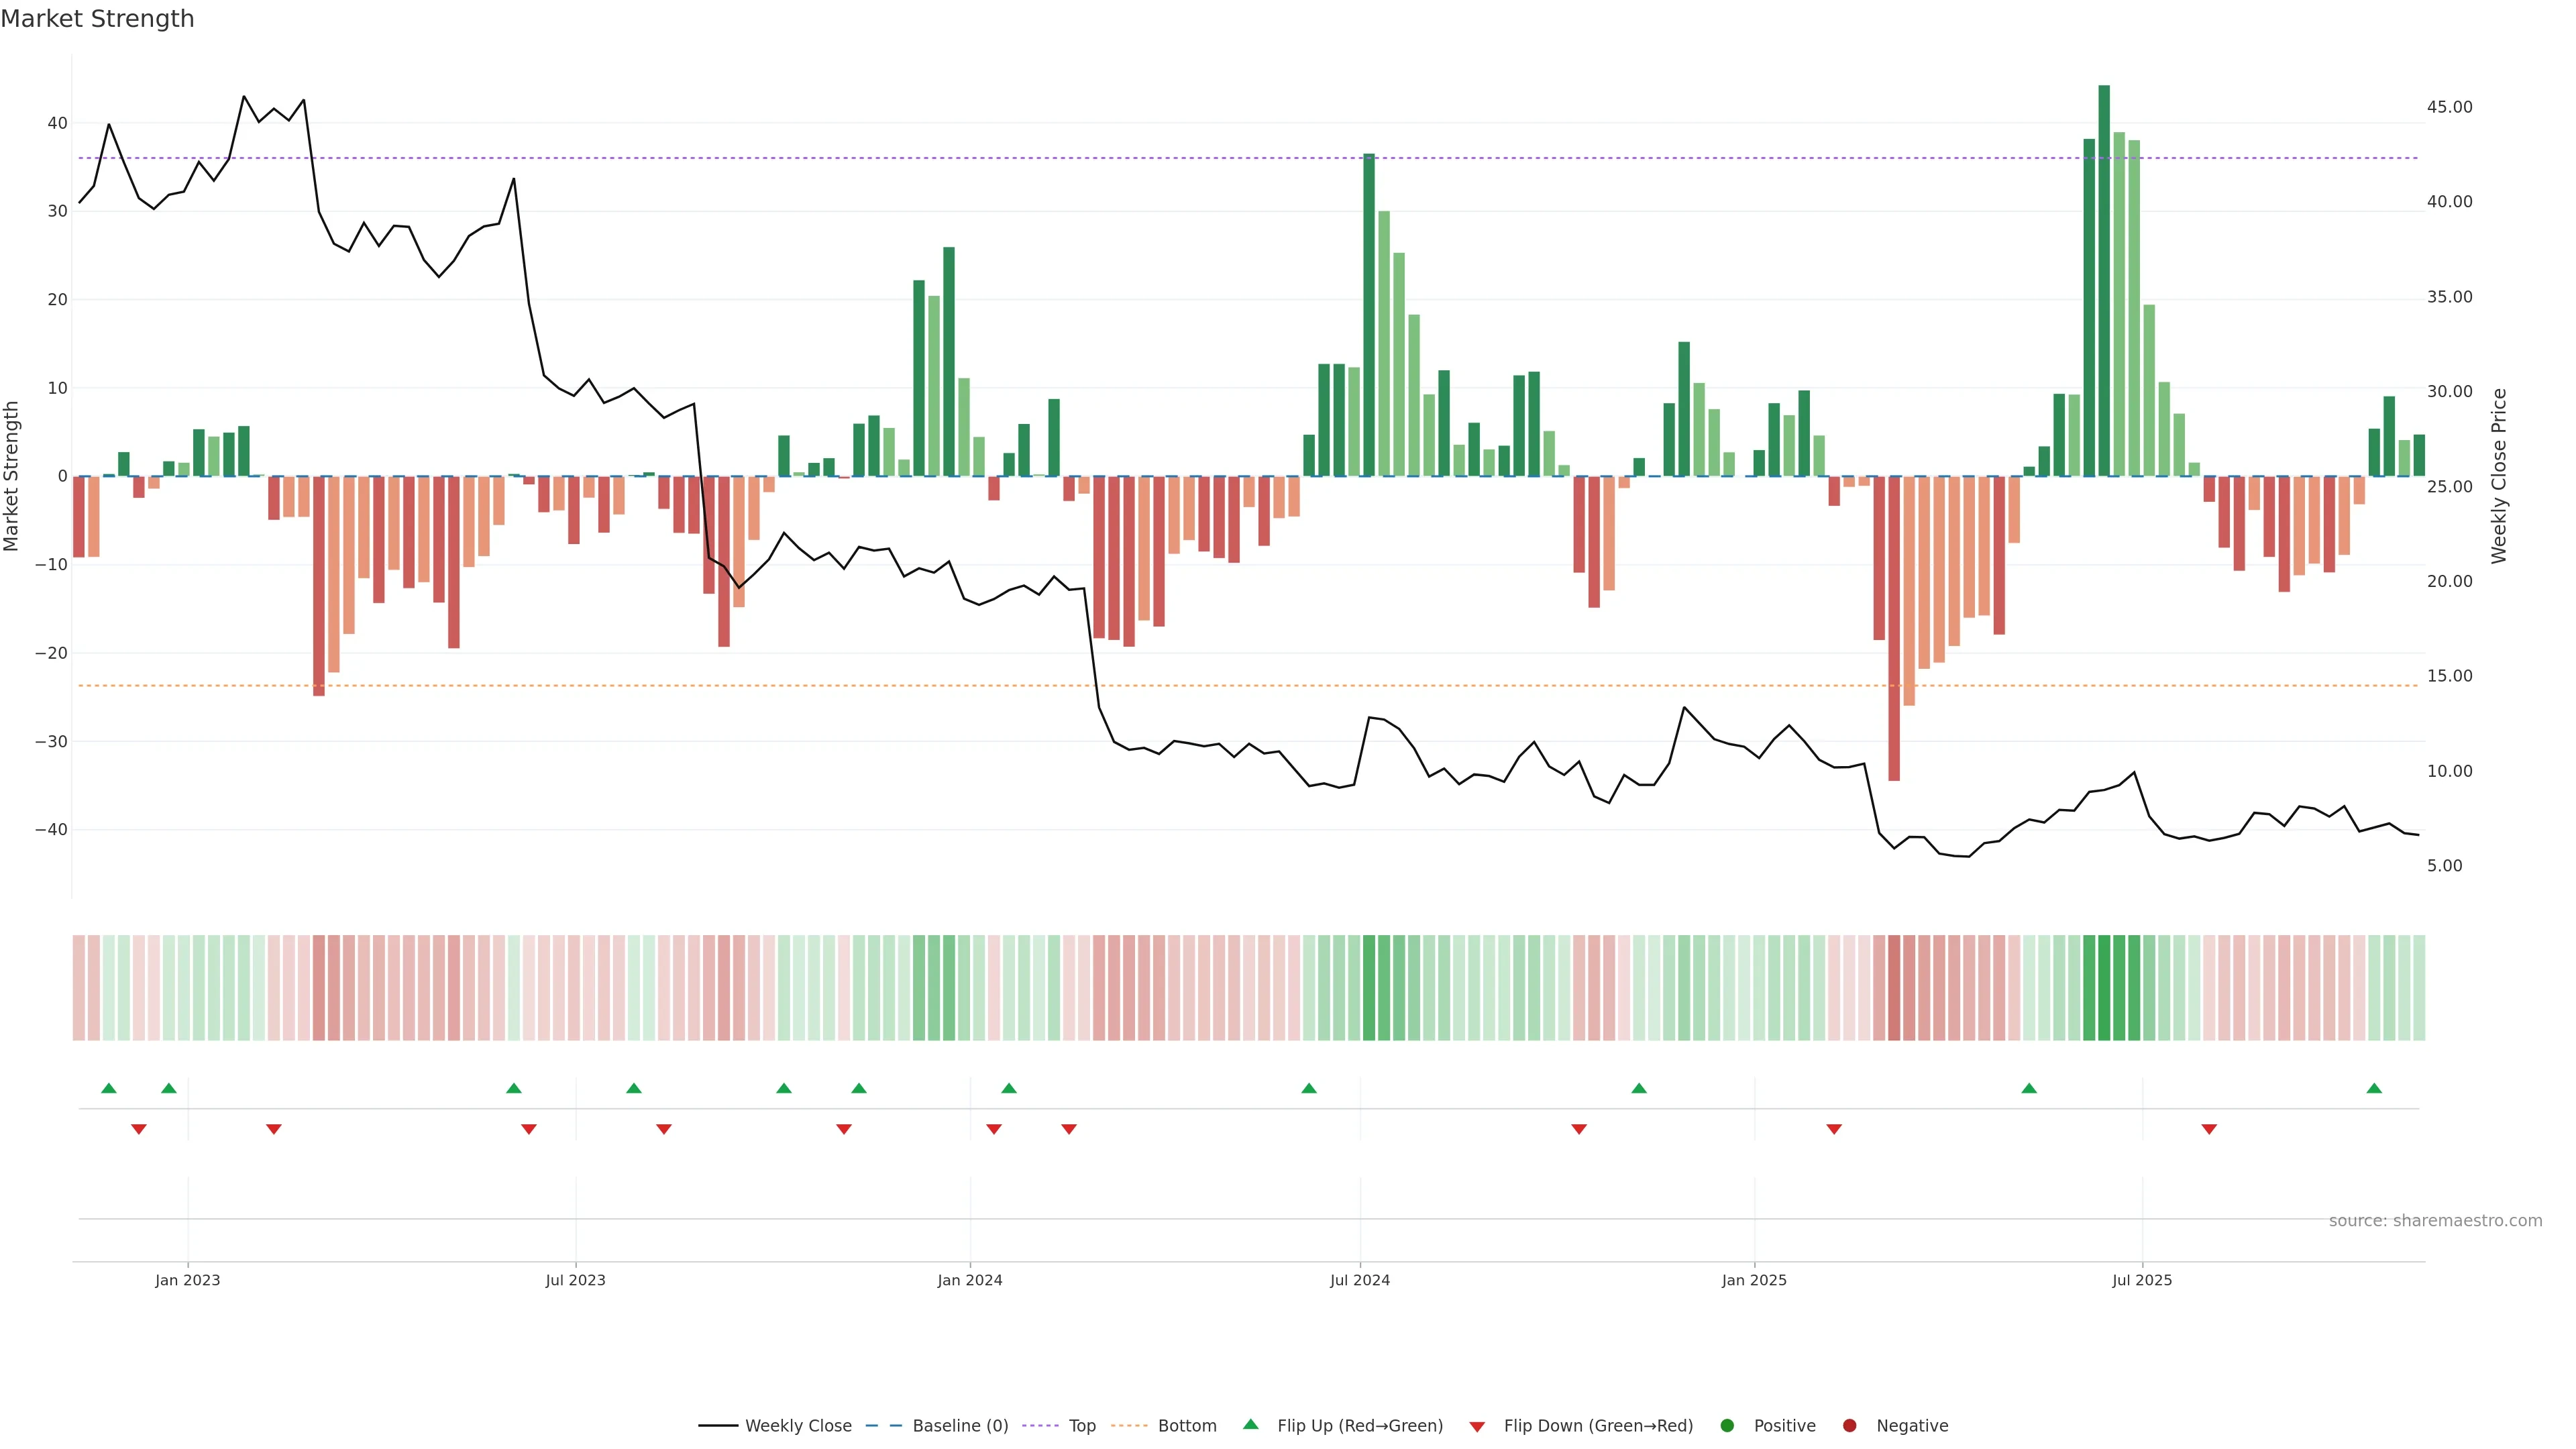
Task: Click the Jan 2023 x-axis label
Action: point(187,1280)
